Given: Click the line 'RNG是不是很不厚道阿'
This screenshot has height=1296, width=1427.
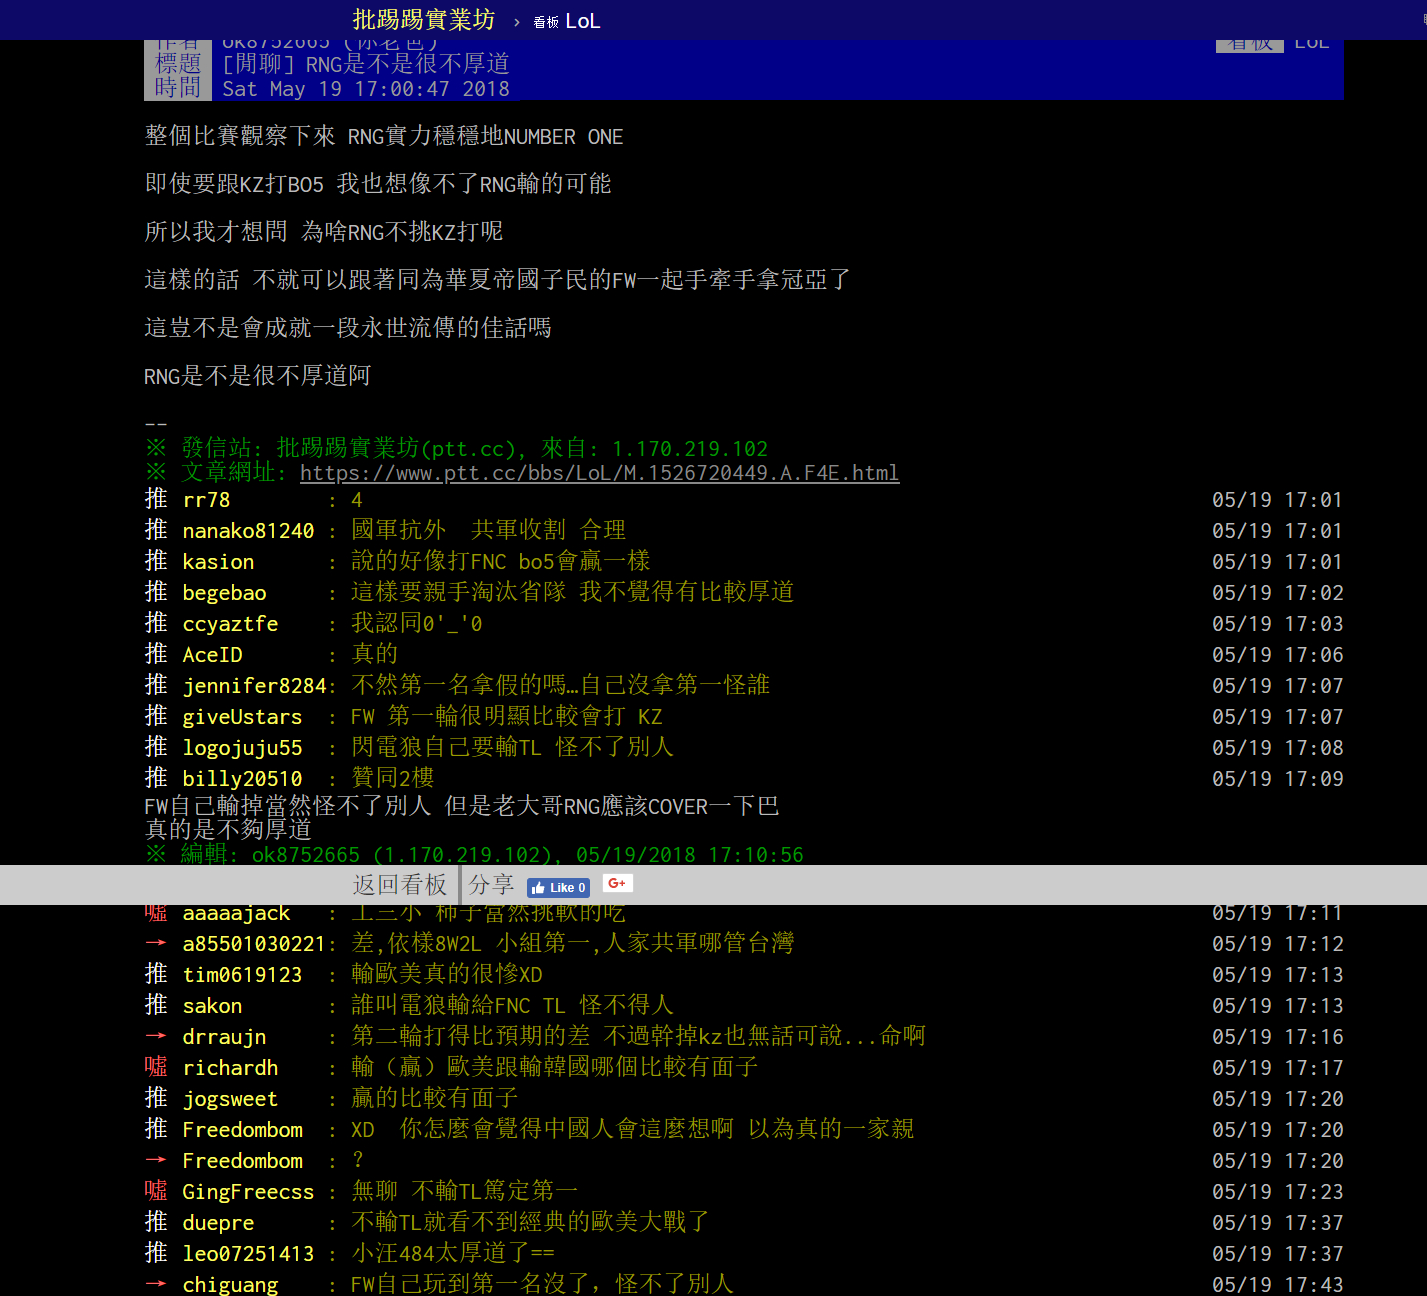Looking at the screenshot, I should pyautogui.click(x=258, y=376).
